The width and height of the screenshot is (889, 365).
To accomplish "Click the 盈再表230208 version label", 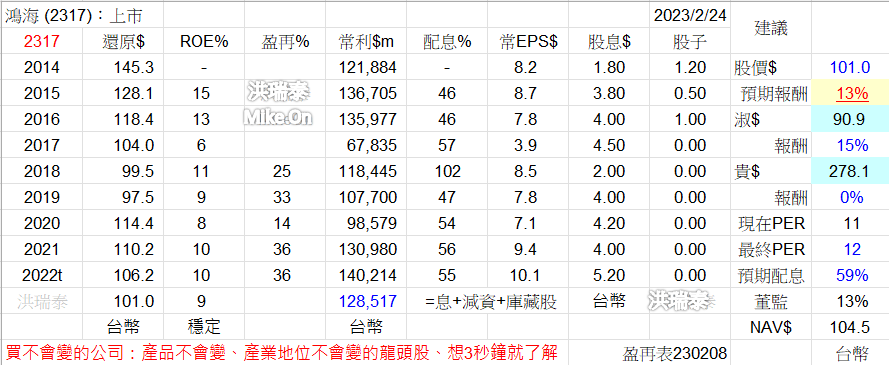I will 674,354.
